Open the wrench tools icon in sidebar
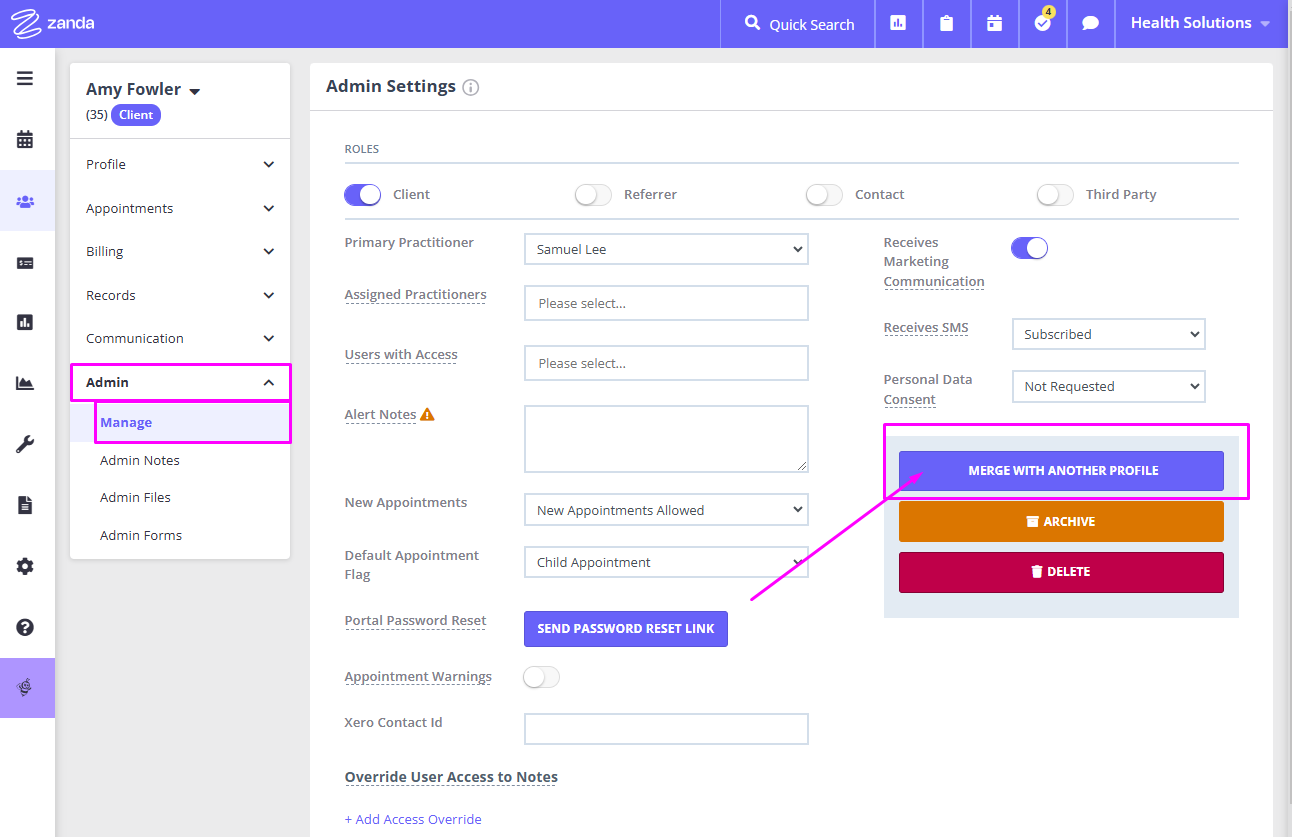 pyautogui.click(x=27, y=443)
